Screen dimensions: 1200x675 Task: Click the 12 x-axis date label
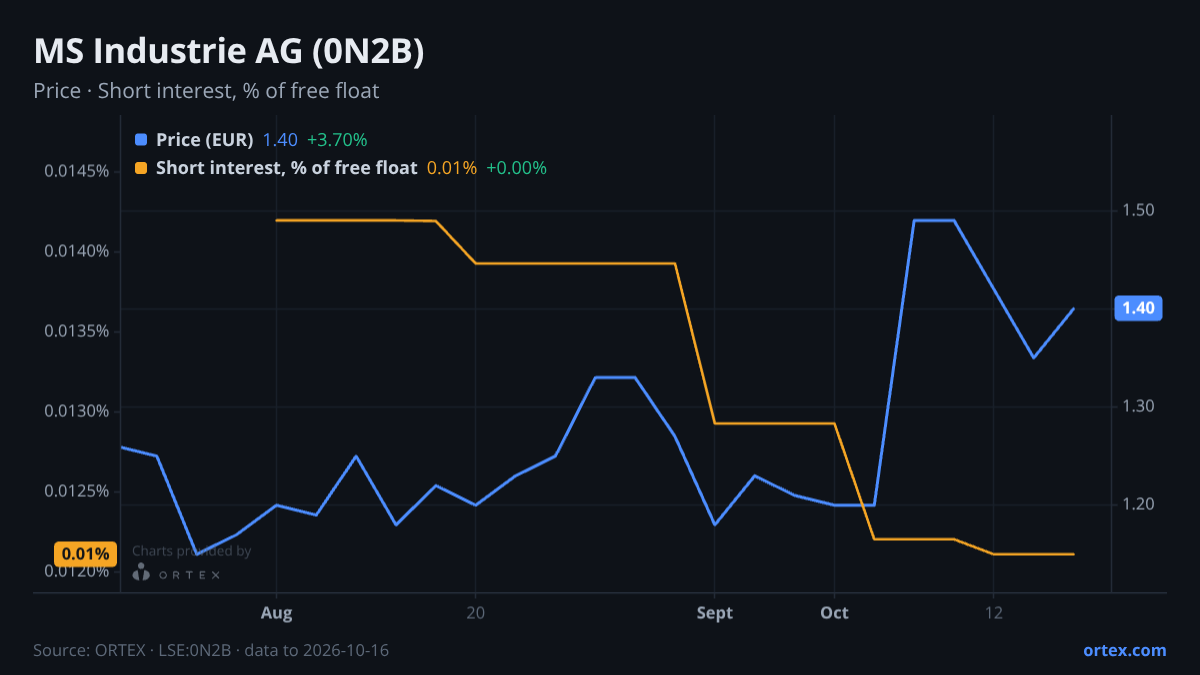point(993,612)
